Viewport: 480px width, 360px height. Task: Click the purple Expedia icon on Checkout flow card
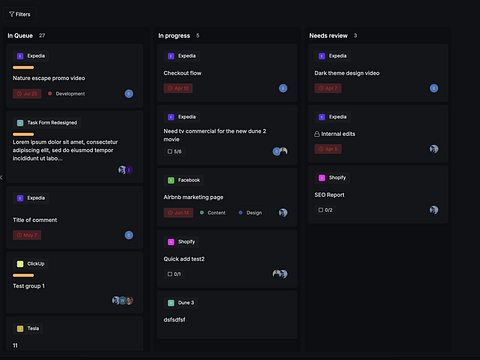(171, 56)
